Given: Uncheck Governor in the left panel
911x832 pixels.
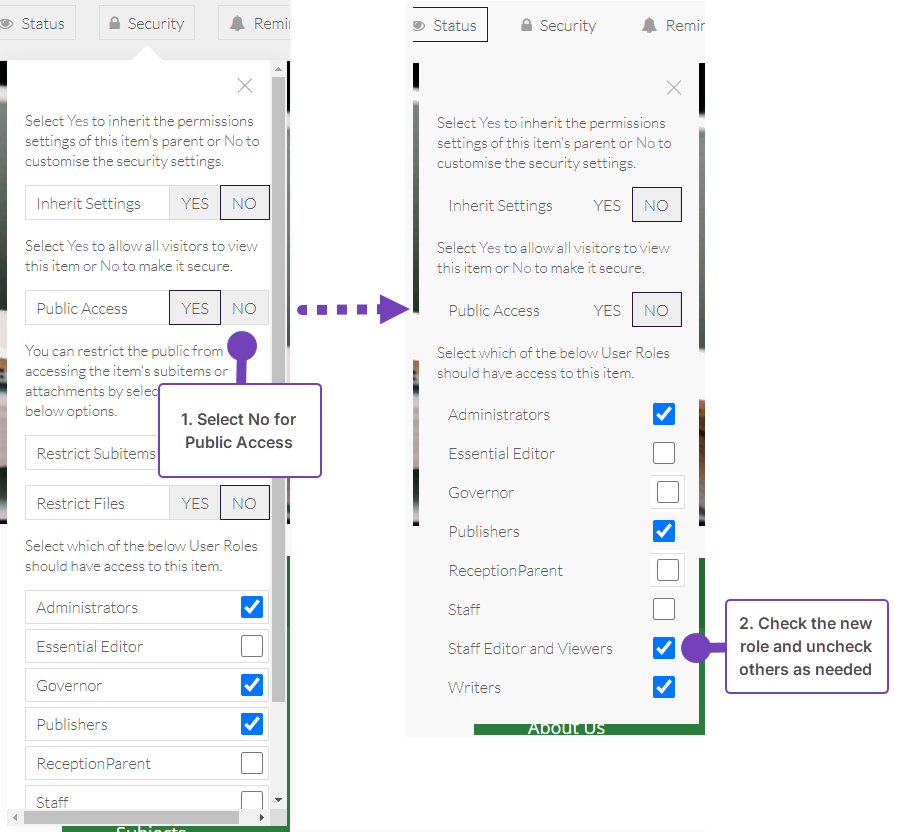Looking at the screenshot, I should (x=252, y=686).
